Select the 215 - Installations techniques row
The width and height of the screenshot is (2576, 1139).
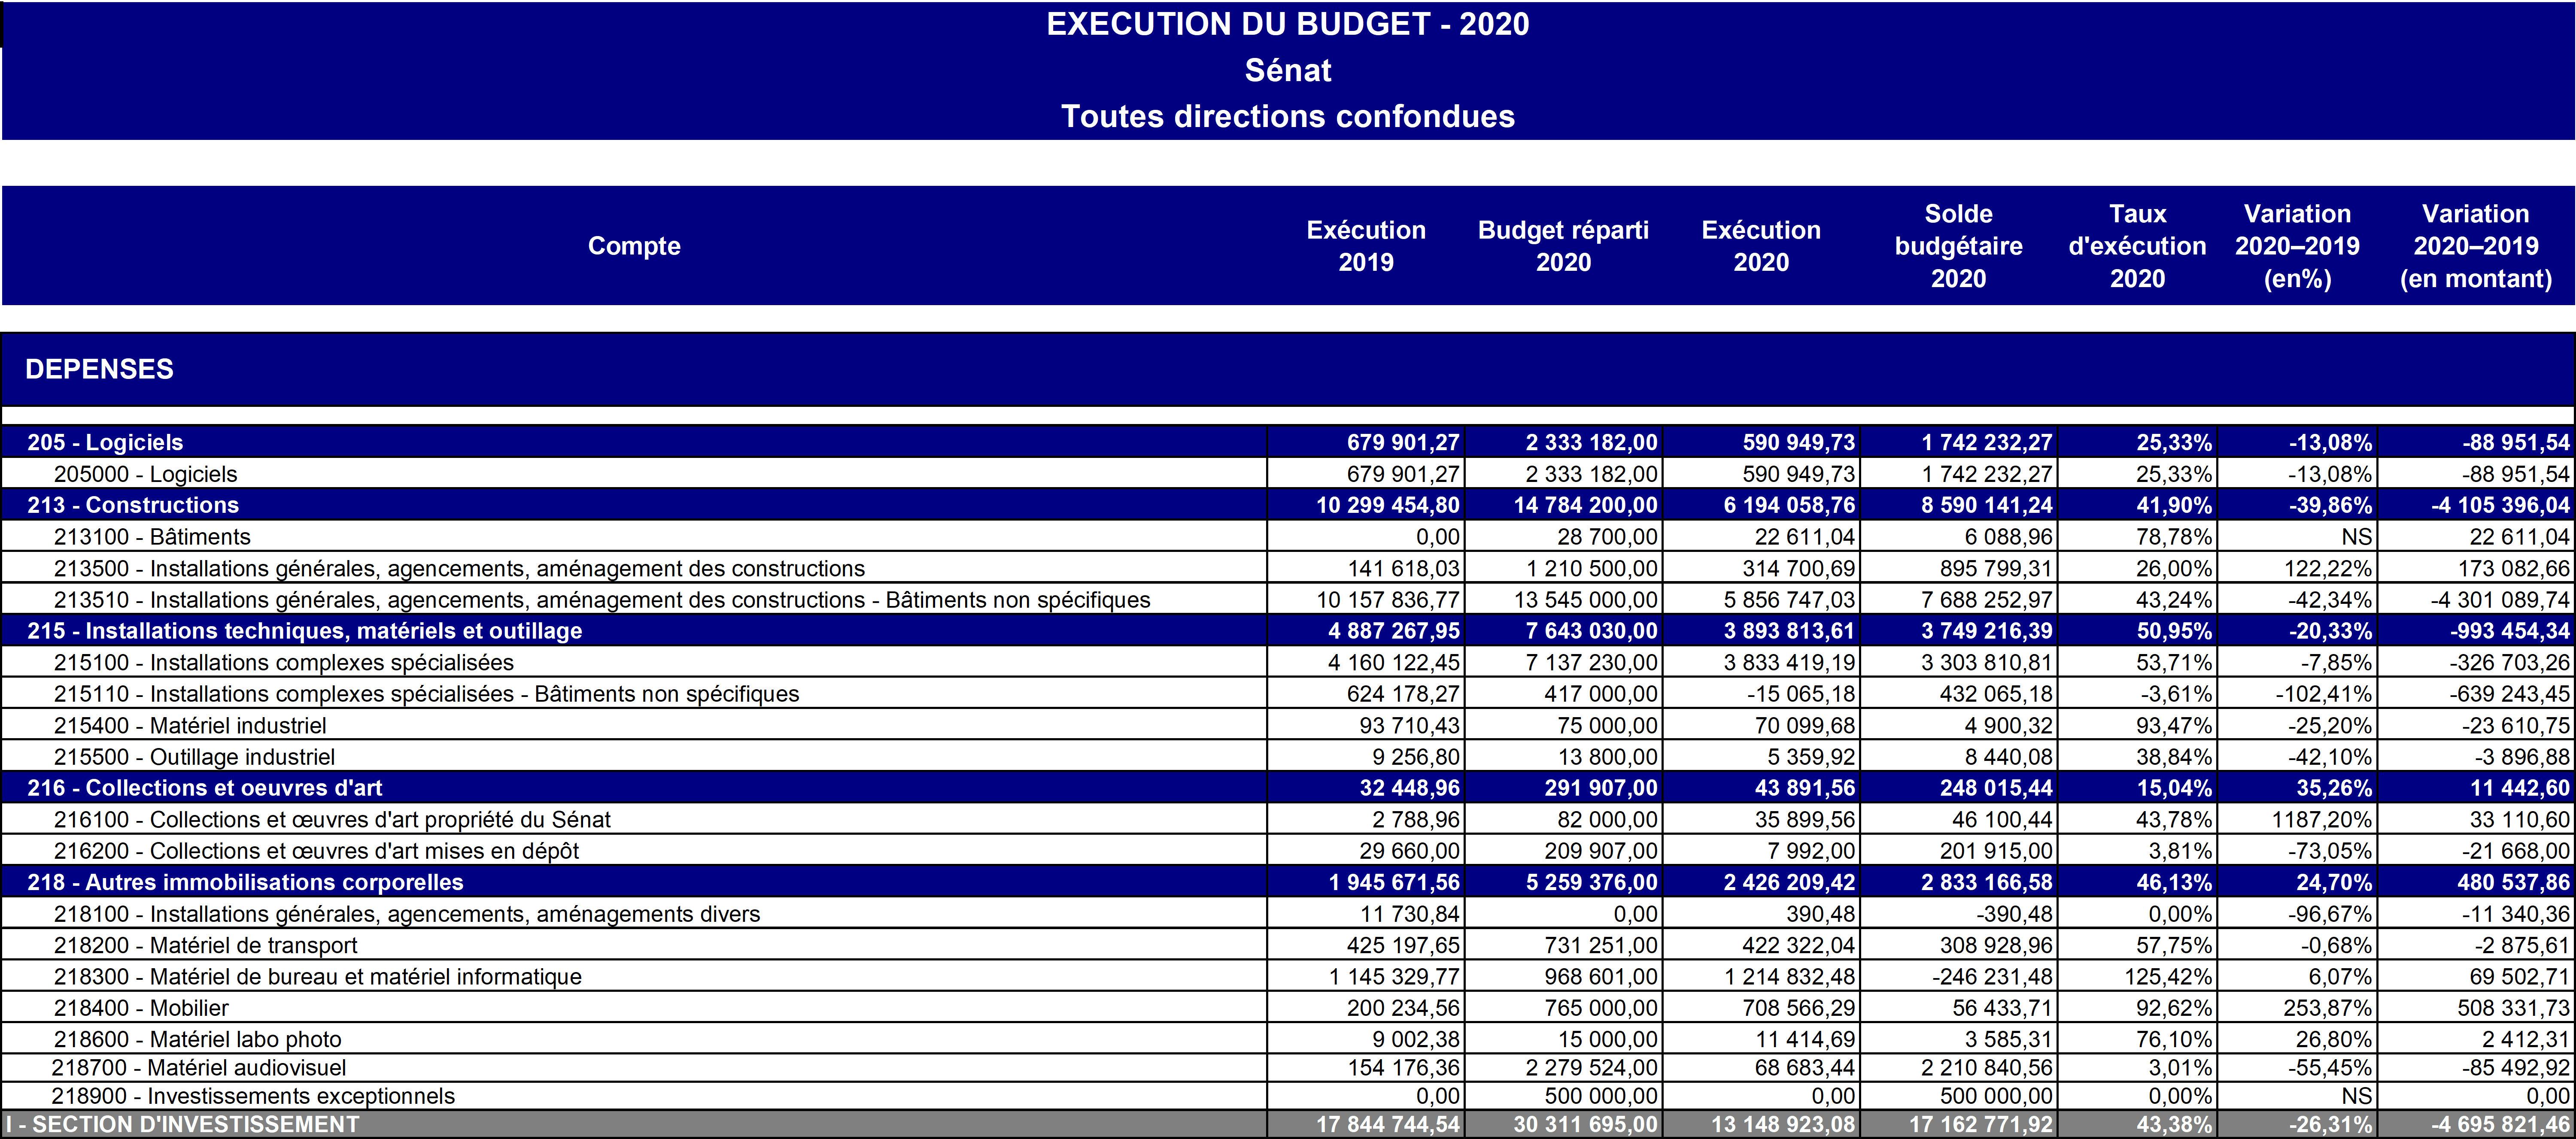click(x=304, y=631)
